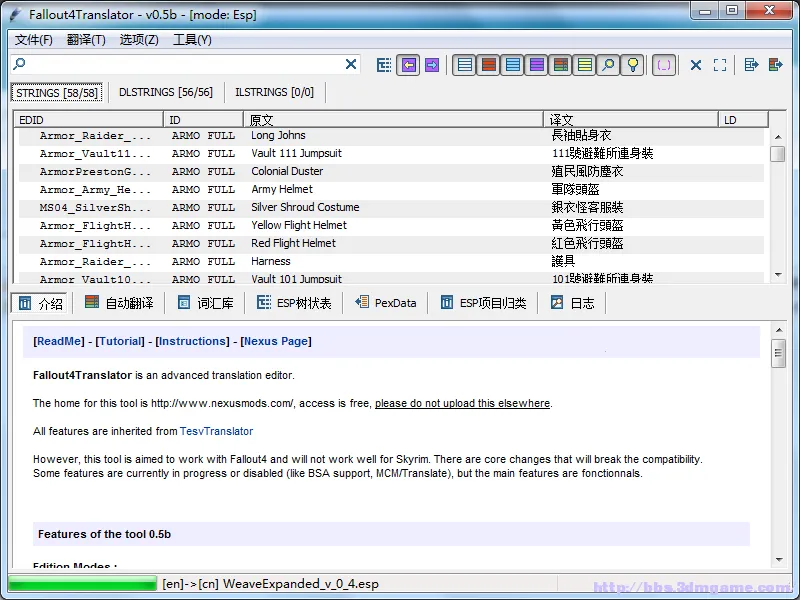
Task: Click the intro panel scroll-down arrow
Action: tap(779, 560)
